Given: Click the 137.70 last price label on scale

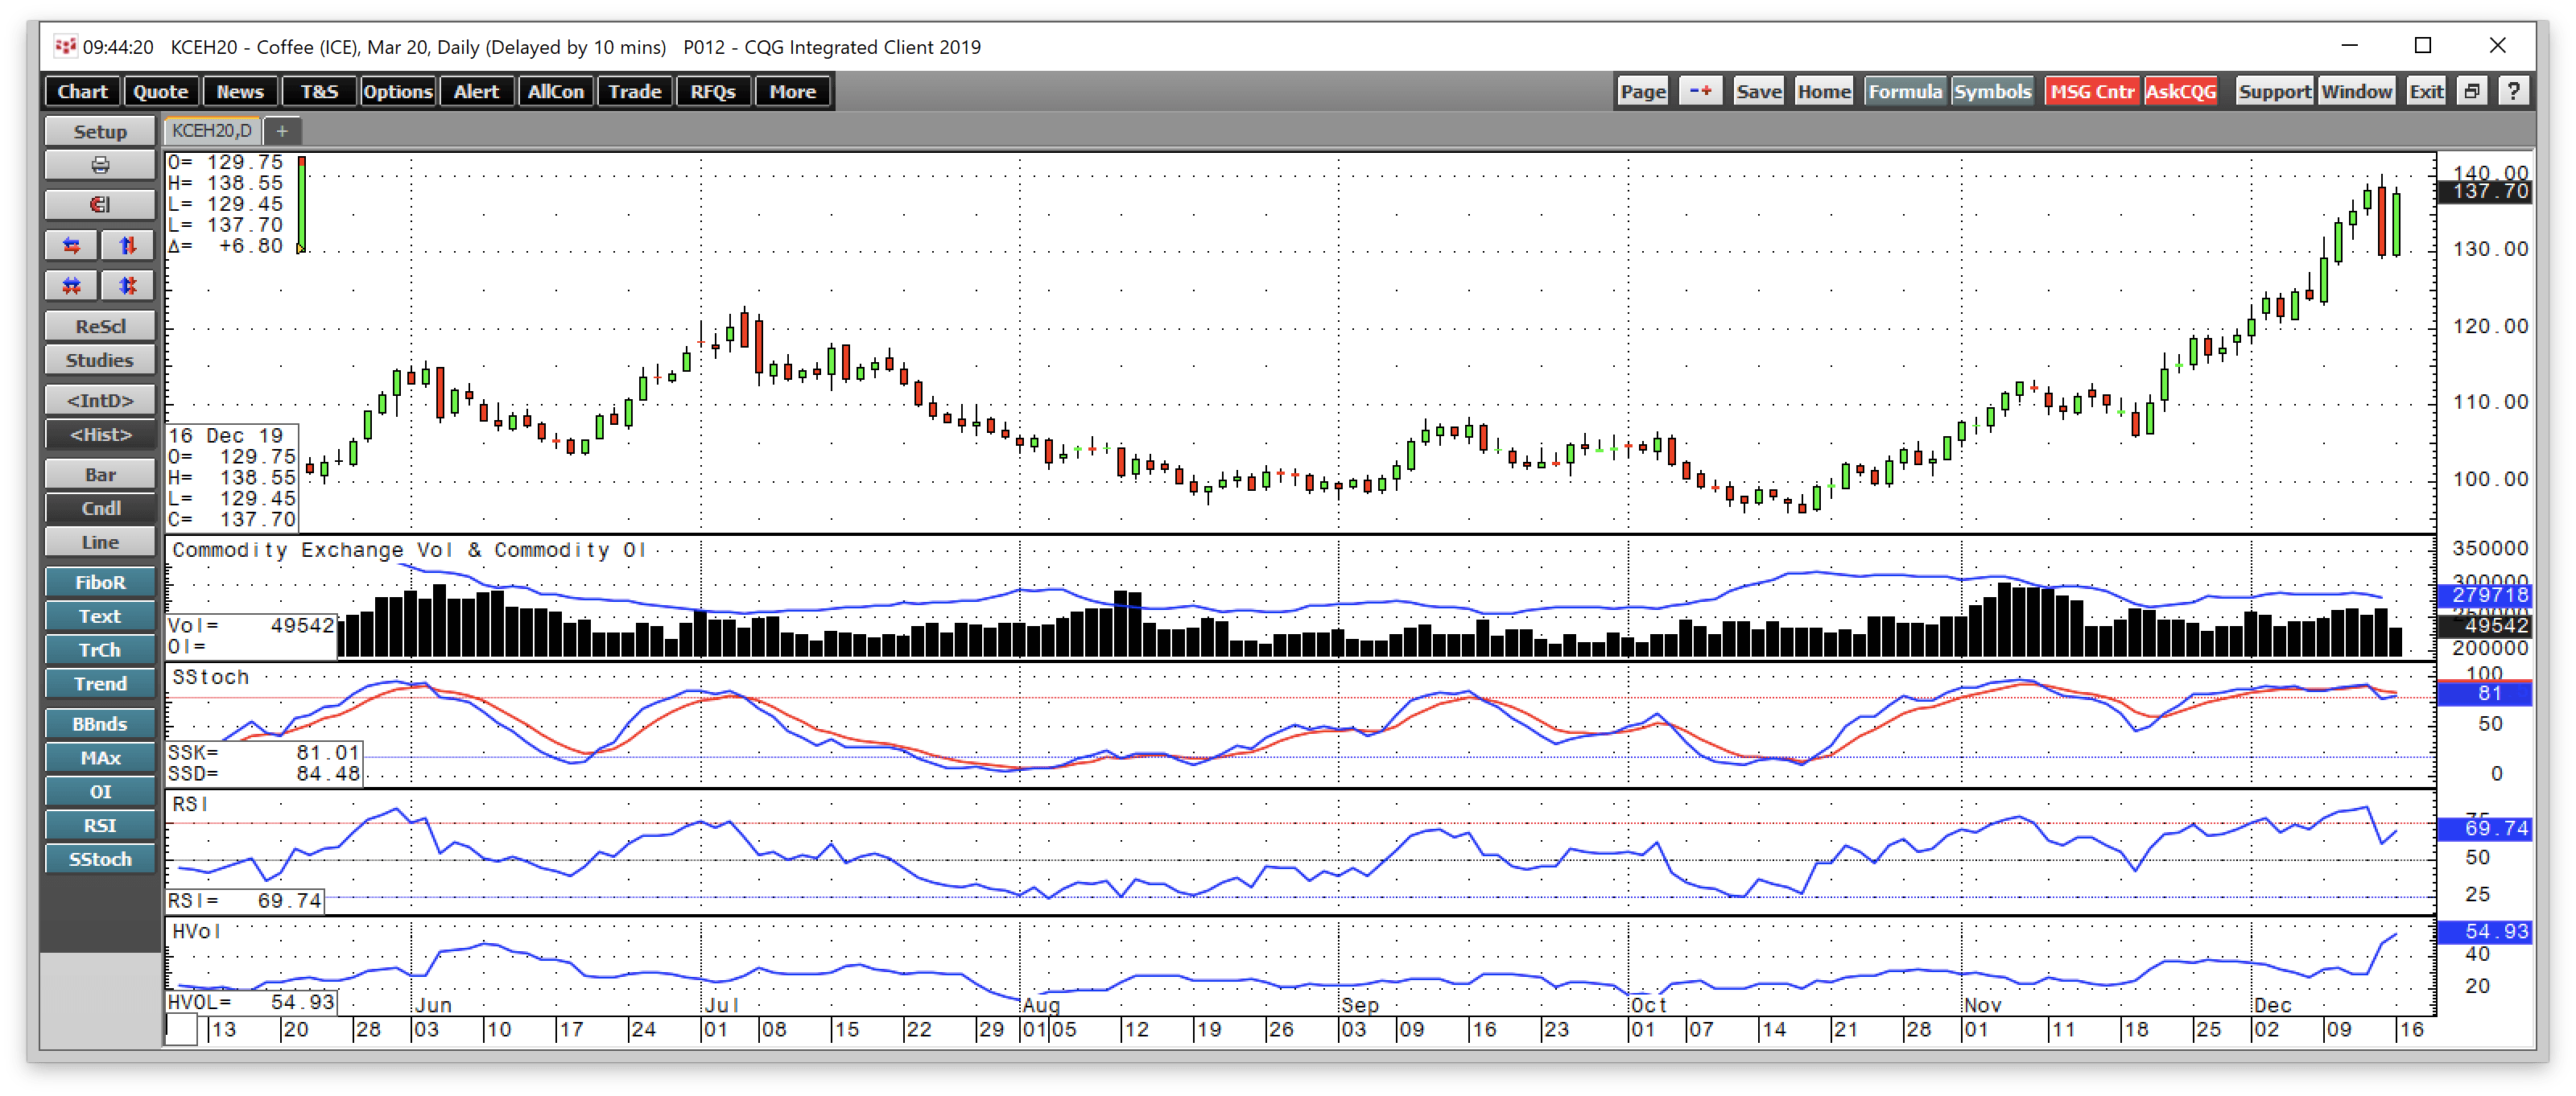Looking at the screenshot, I should pos(2484,191).
